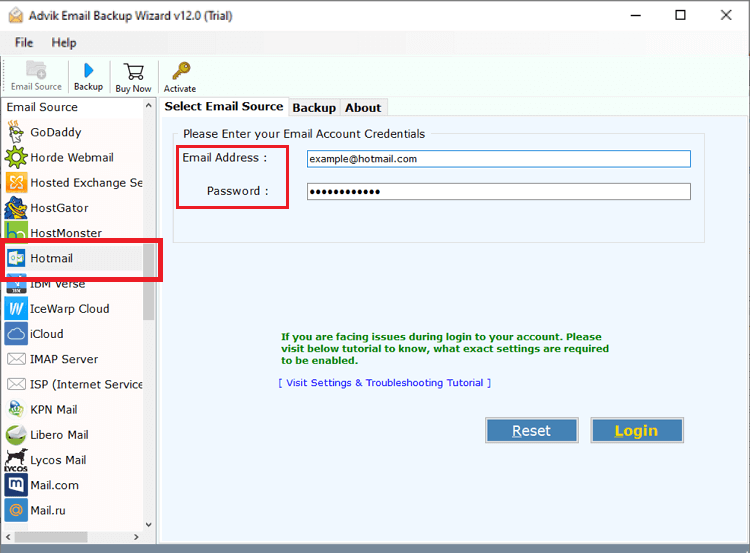Open Visit Settings & Troubleshooting Tutorial link

coord(385,383)
